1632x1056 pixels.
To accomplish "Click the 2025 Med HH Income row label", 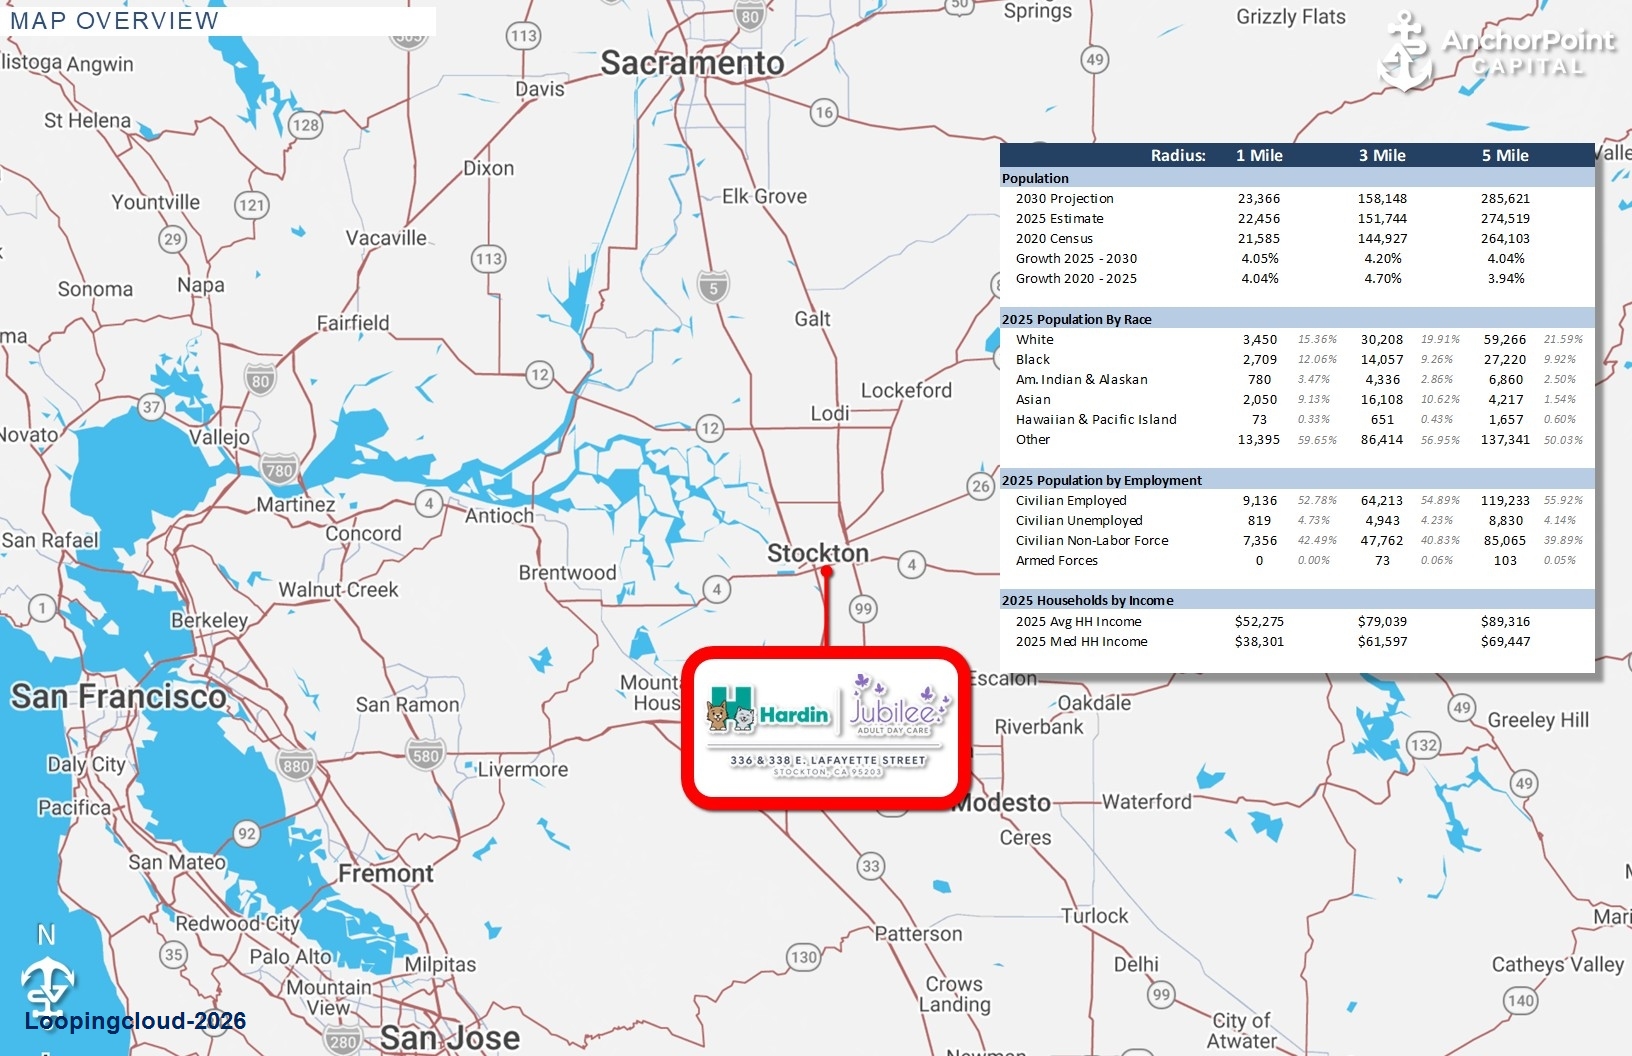I will point(1081,641).
